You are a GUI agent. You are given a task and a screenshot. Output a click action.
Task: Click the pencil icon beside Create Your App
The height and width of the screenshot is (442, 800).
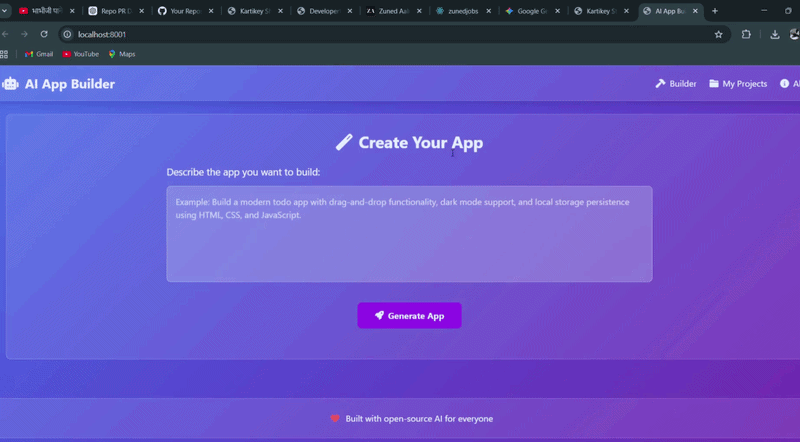344,142
